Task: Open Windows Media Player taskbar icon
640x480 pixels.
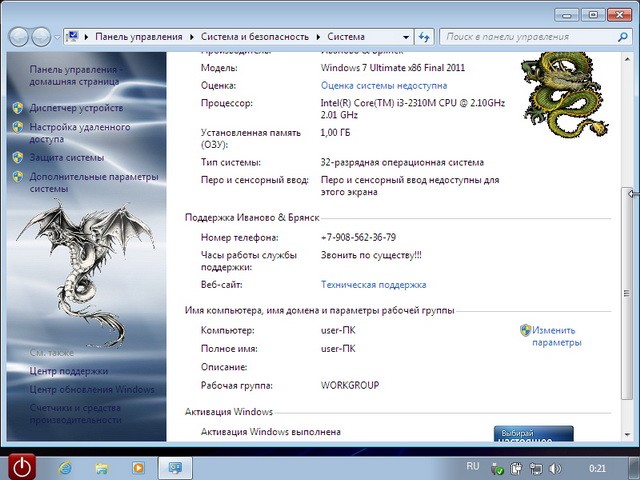Action: click(138, 468)
